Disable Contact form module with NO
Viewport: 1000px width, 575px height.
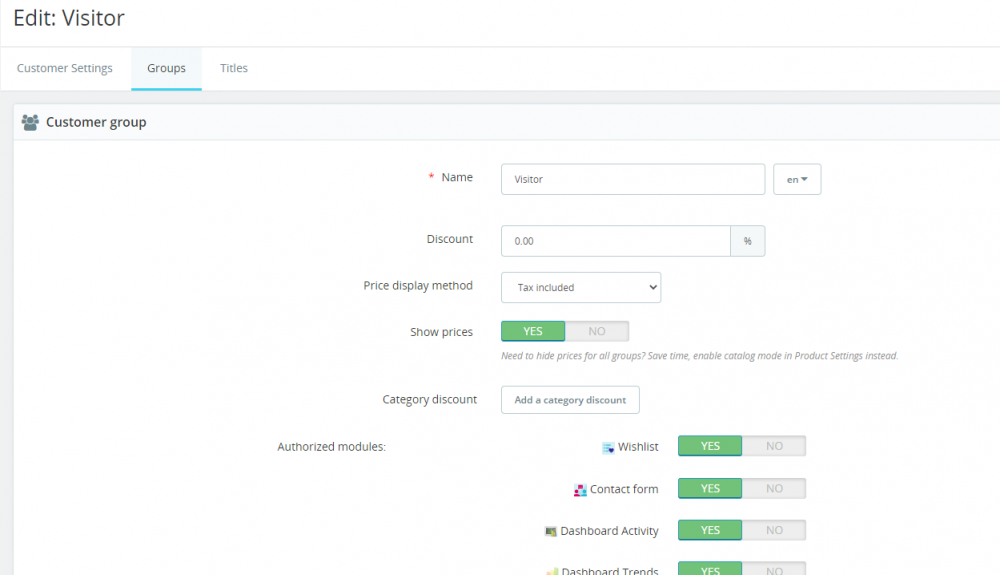point(774,488)
